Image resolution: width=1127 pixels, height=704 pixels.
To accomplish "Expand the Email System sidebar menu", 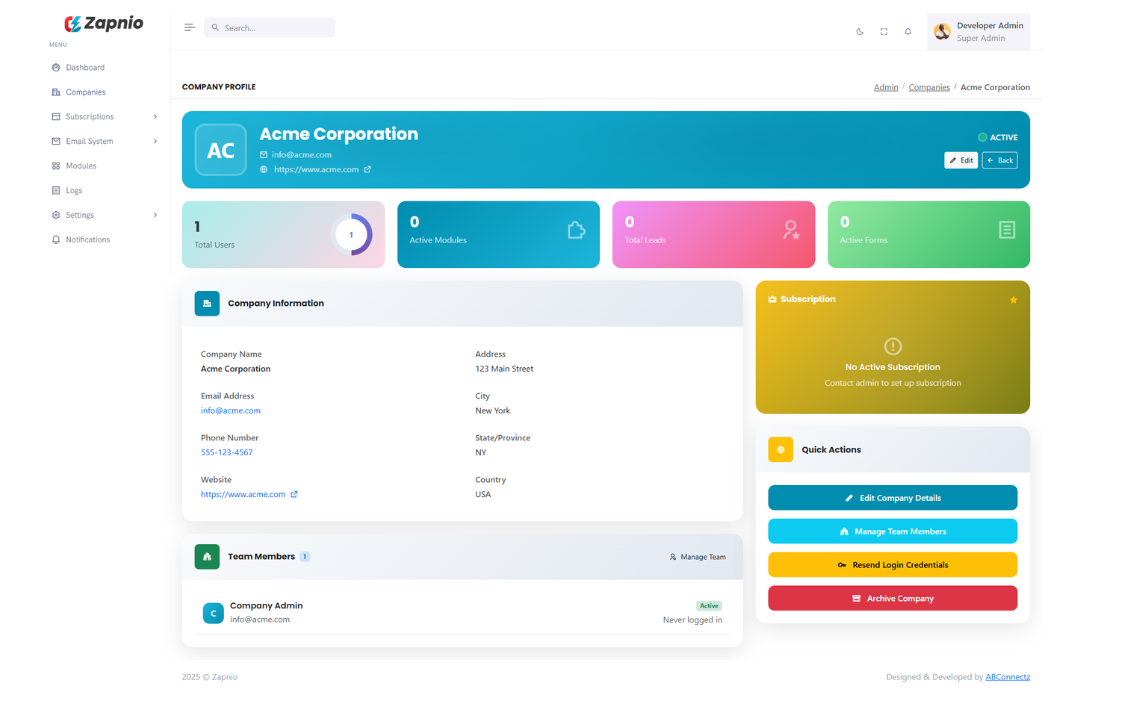I will pyautogui.click(x=104, y=141).
